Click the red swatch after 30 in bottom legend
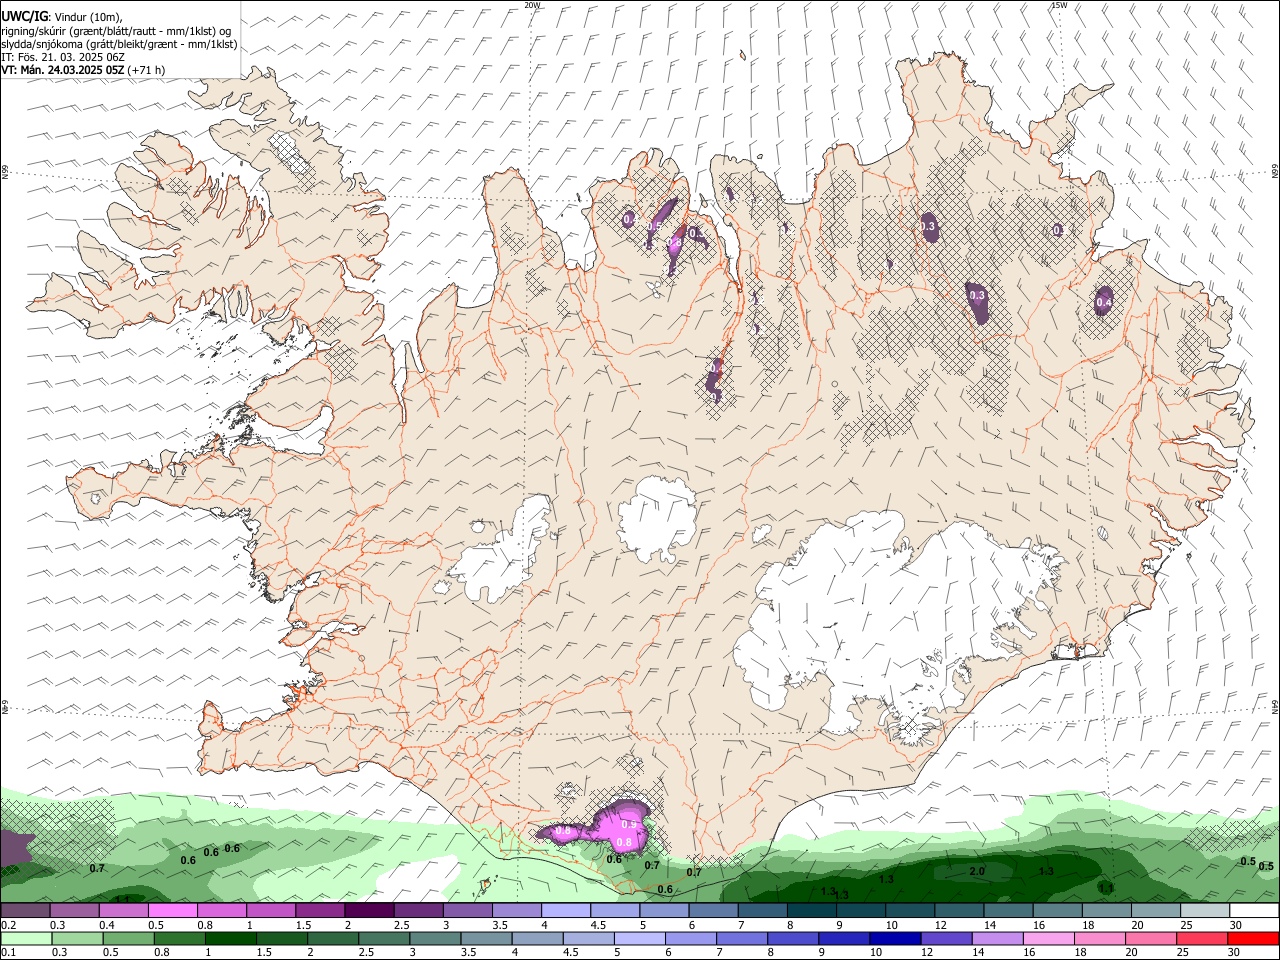The image size is (1280, 960). (1254, 938)
